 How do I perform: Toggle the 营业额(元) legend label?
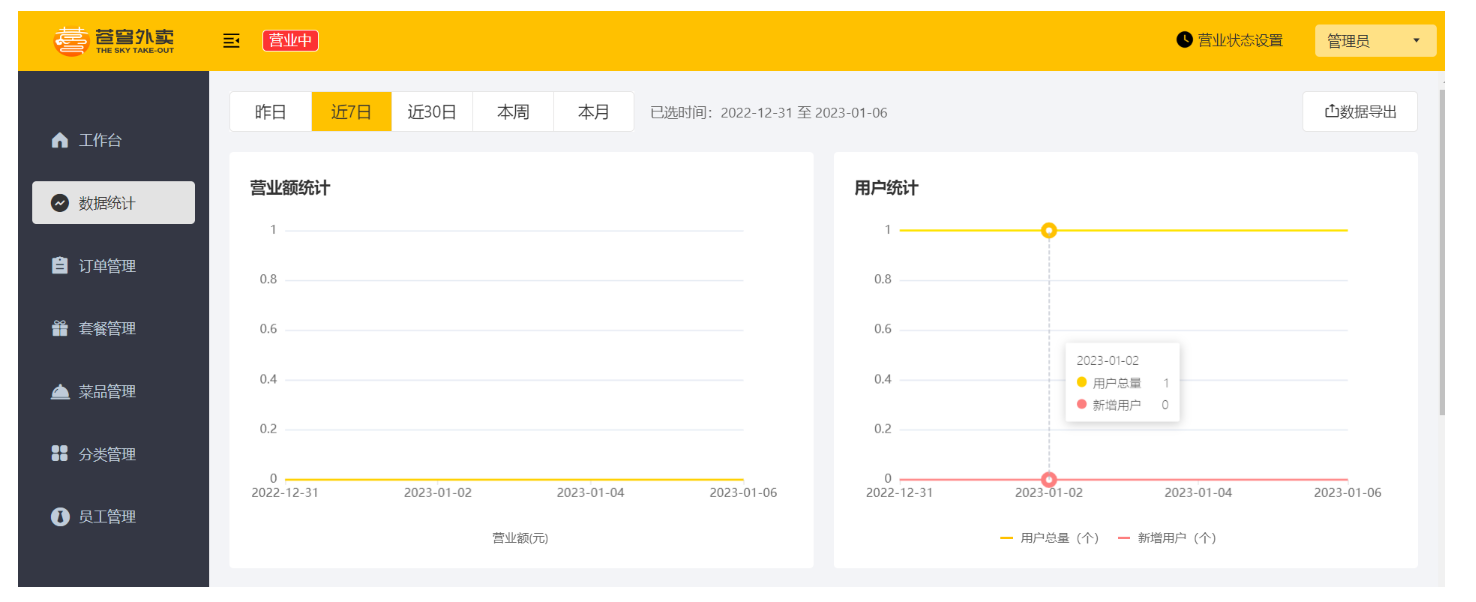(520, 538)
